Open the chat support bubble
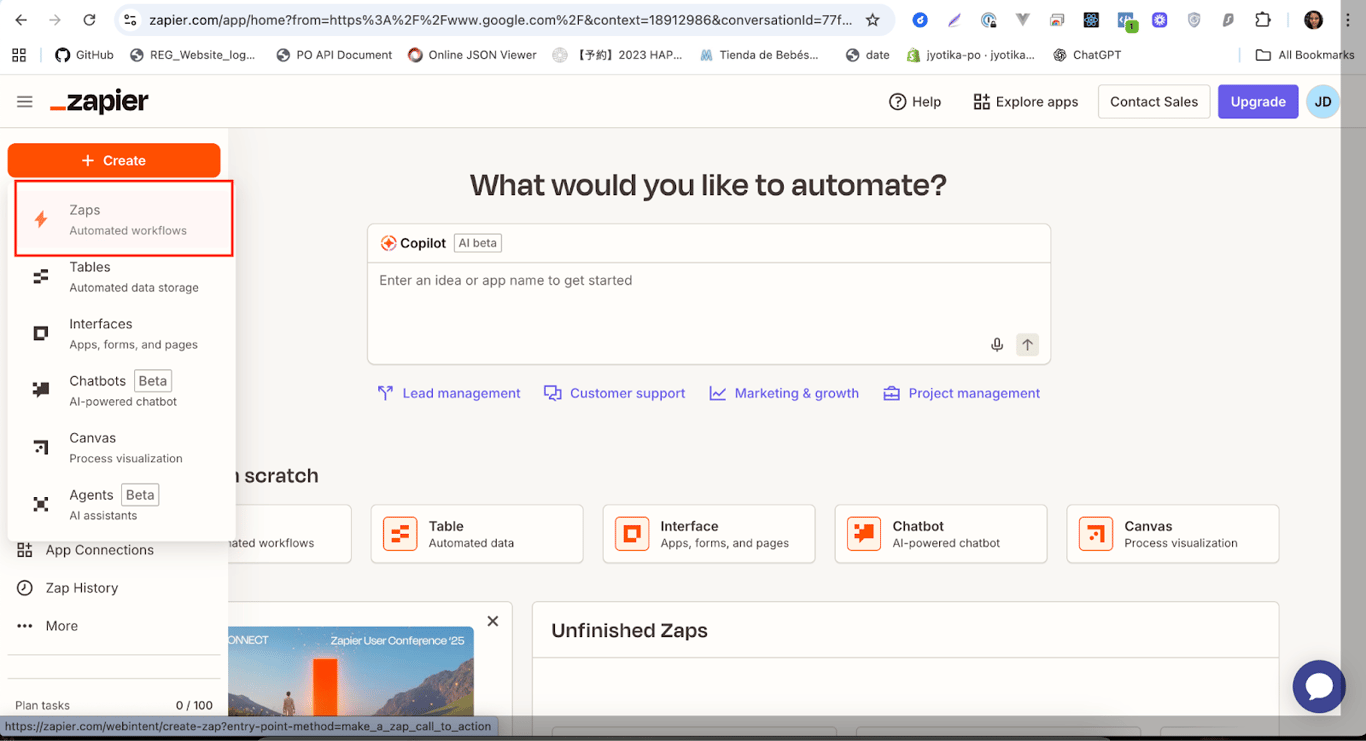The image size is (1366, 741). pyautogui.click(x=1319, y=687)
